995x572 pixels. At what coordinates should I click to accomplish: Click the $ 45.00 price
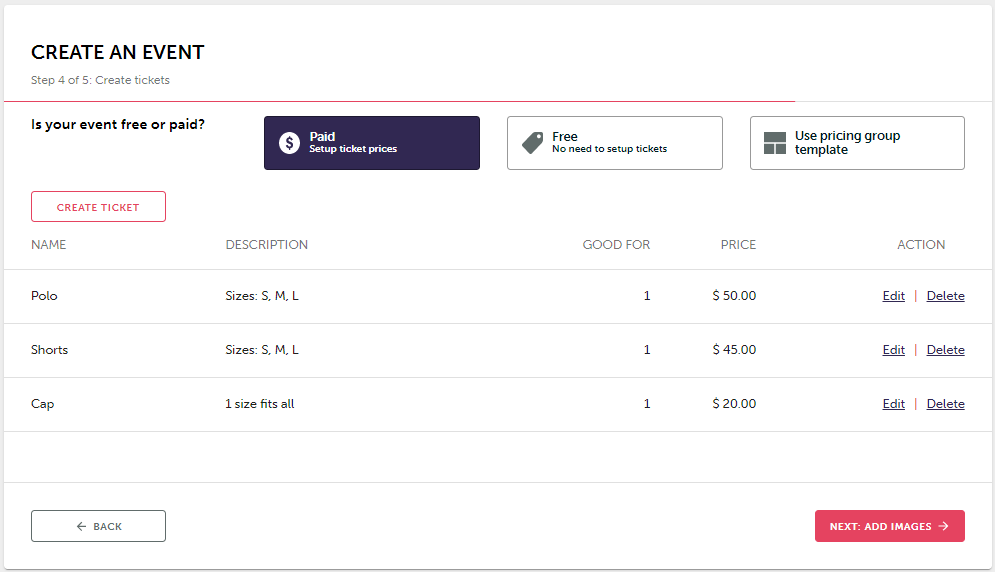click(734, 350)
